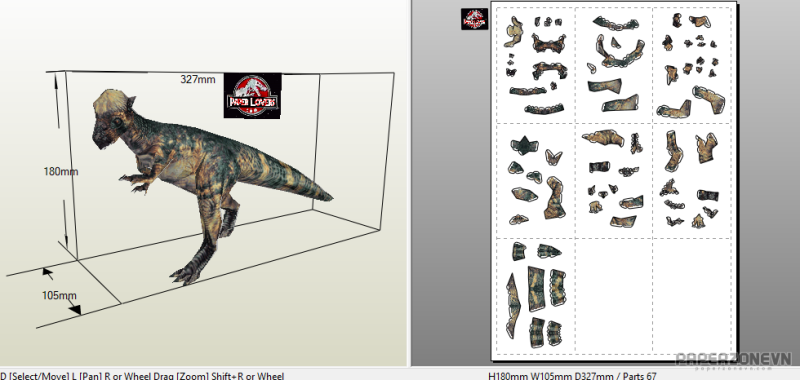Click the empty bottom-right page of the layout
This screenshot has width=800, height=380.
(693, 296)
